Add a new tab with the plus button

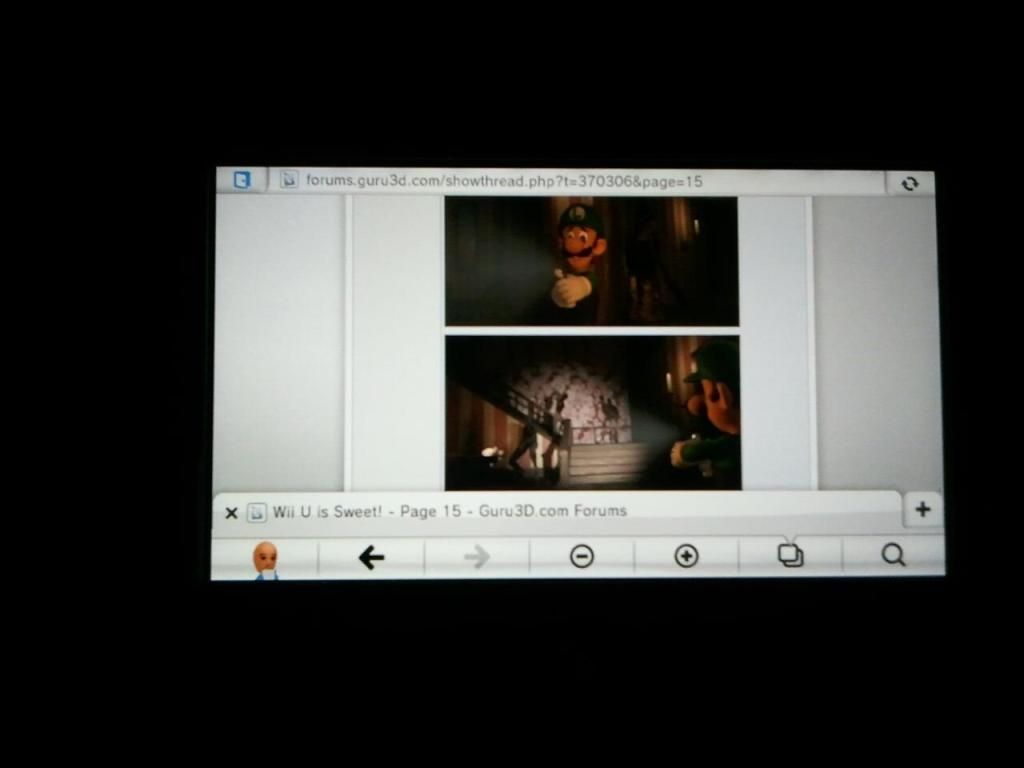pos(923,509)
